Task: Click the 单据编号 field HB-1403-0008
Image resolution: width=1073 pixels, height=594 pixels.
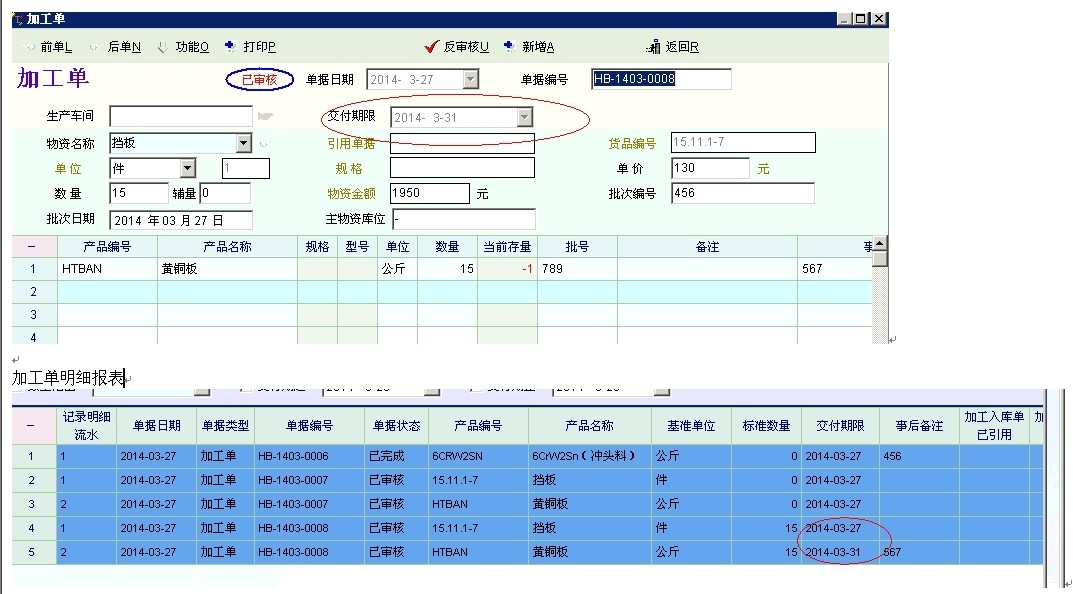Action: 660,80
